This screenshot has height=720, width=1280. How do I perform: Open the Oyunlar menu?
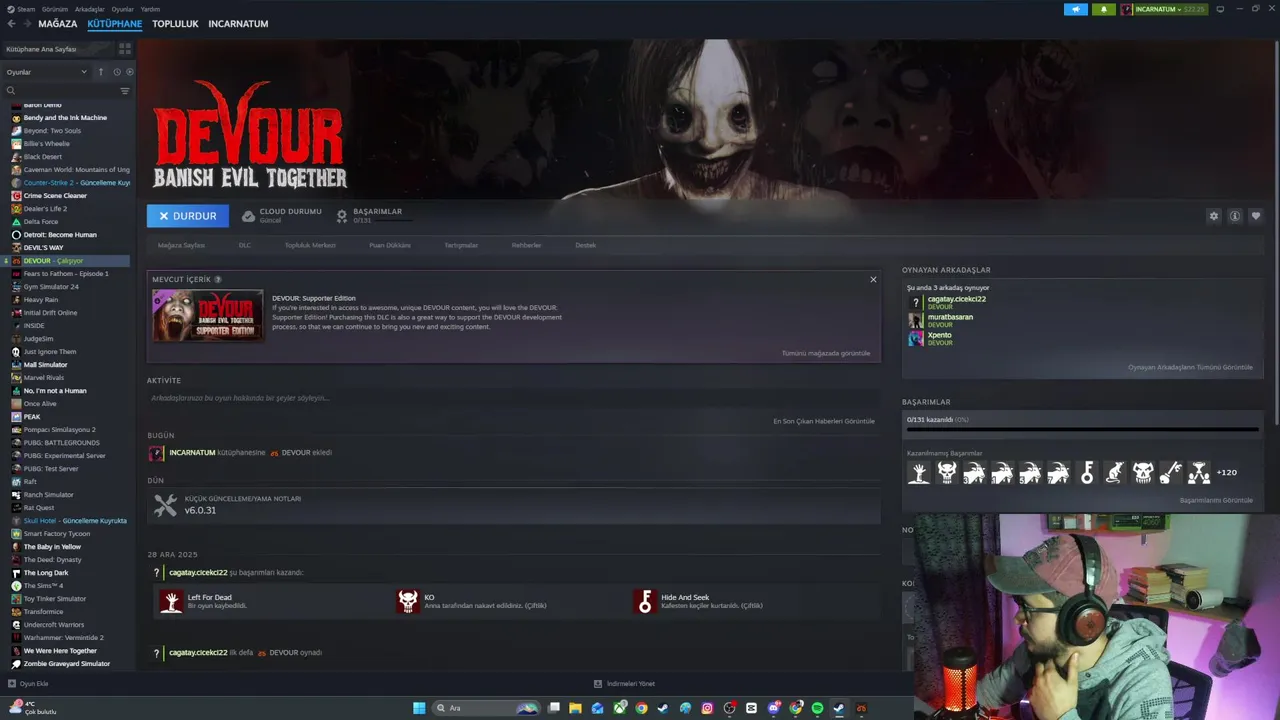pyautogui.click(x=122, y=9)
